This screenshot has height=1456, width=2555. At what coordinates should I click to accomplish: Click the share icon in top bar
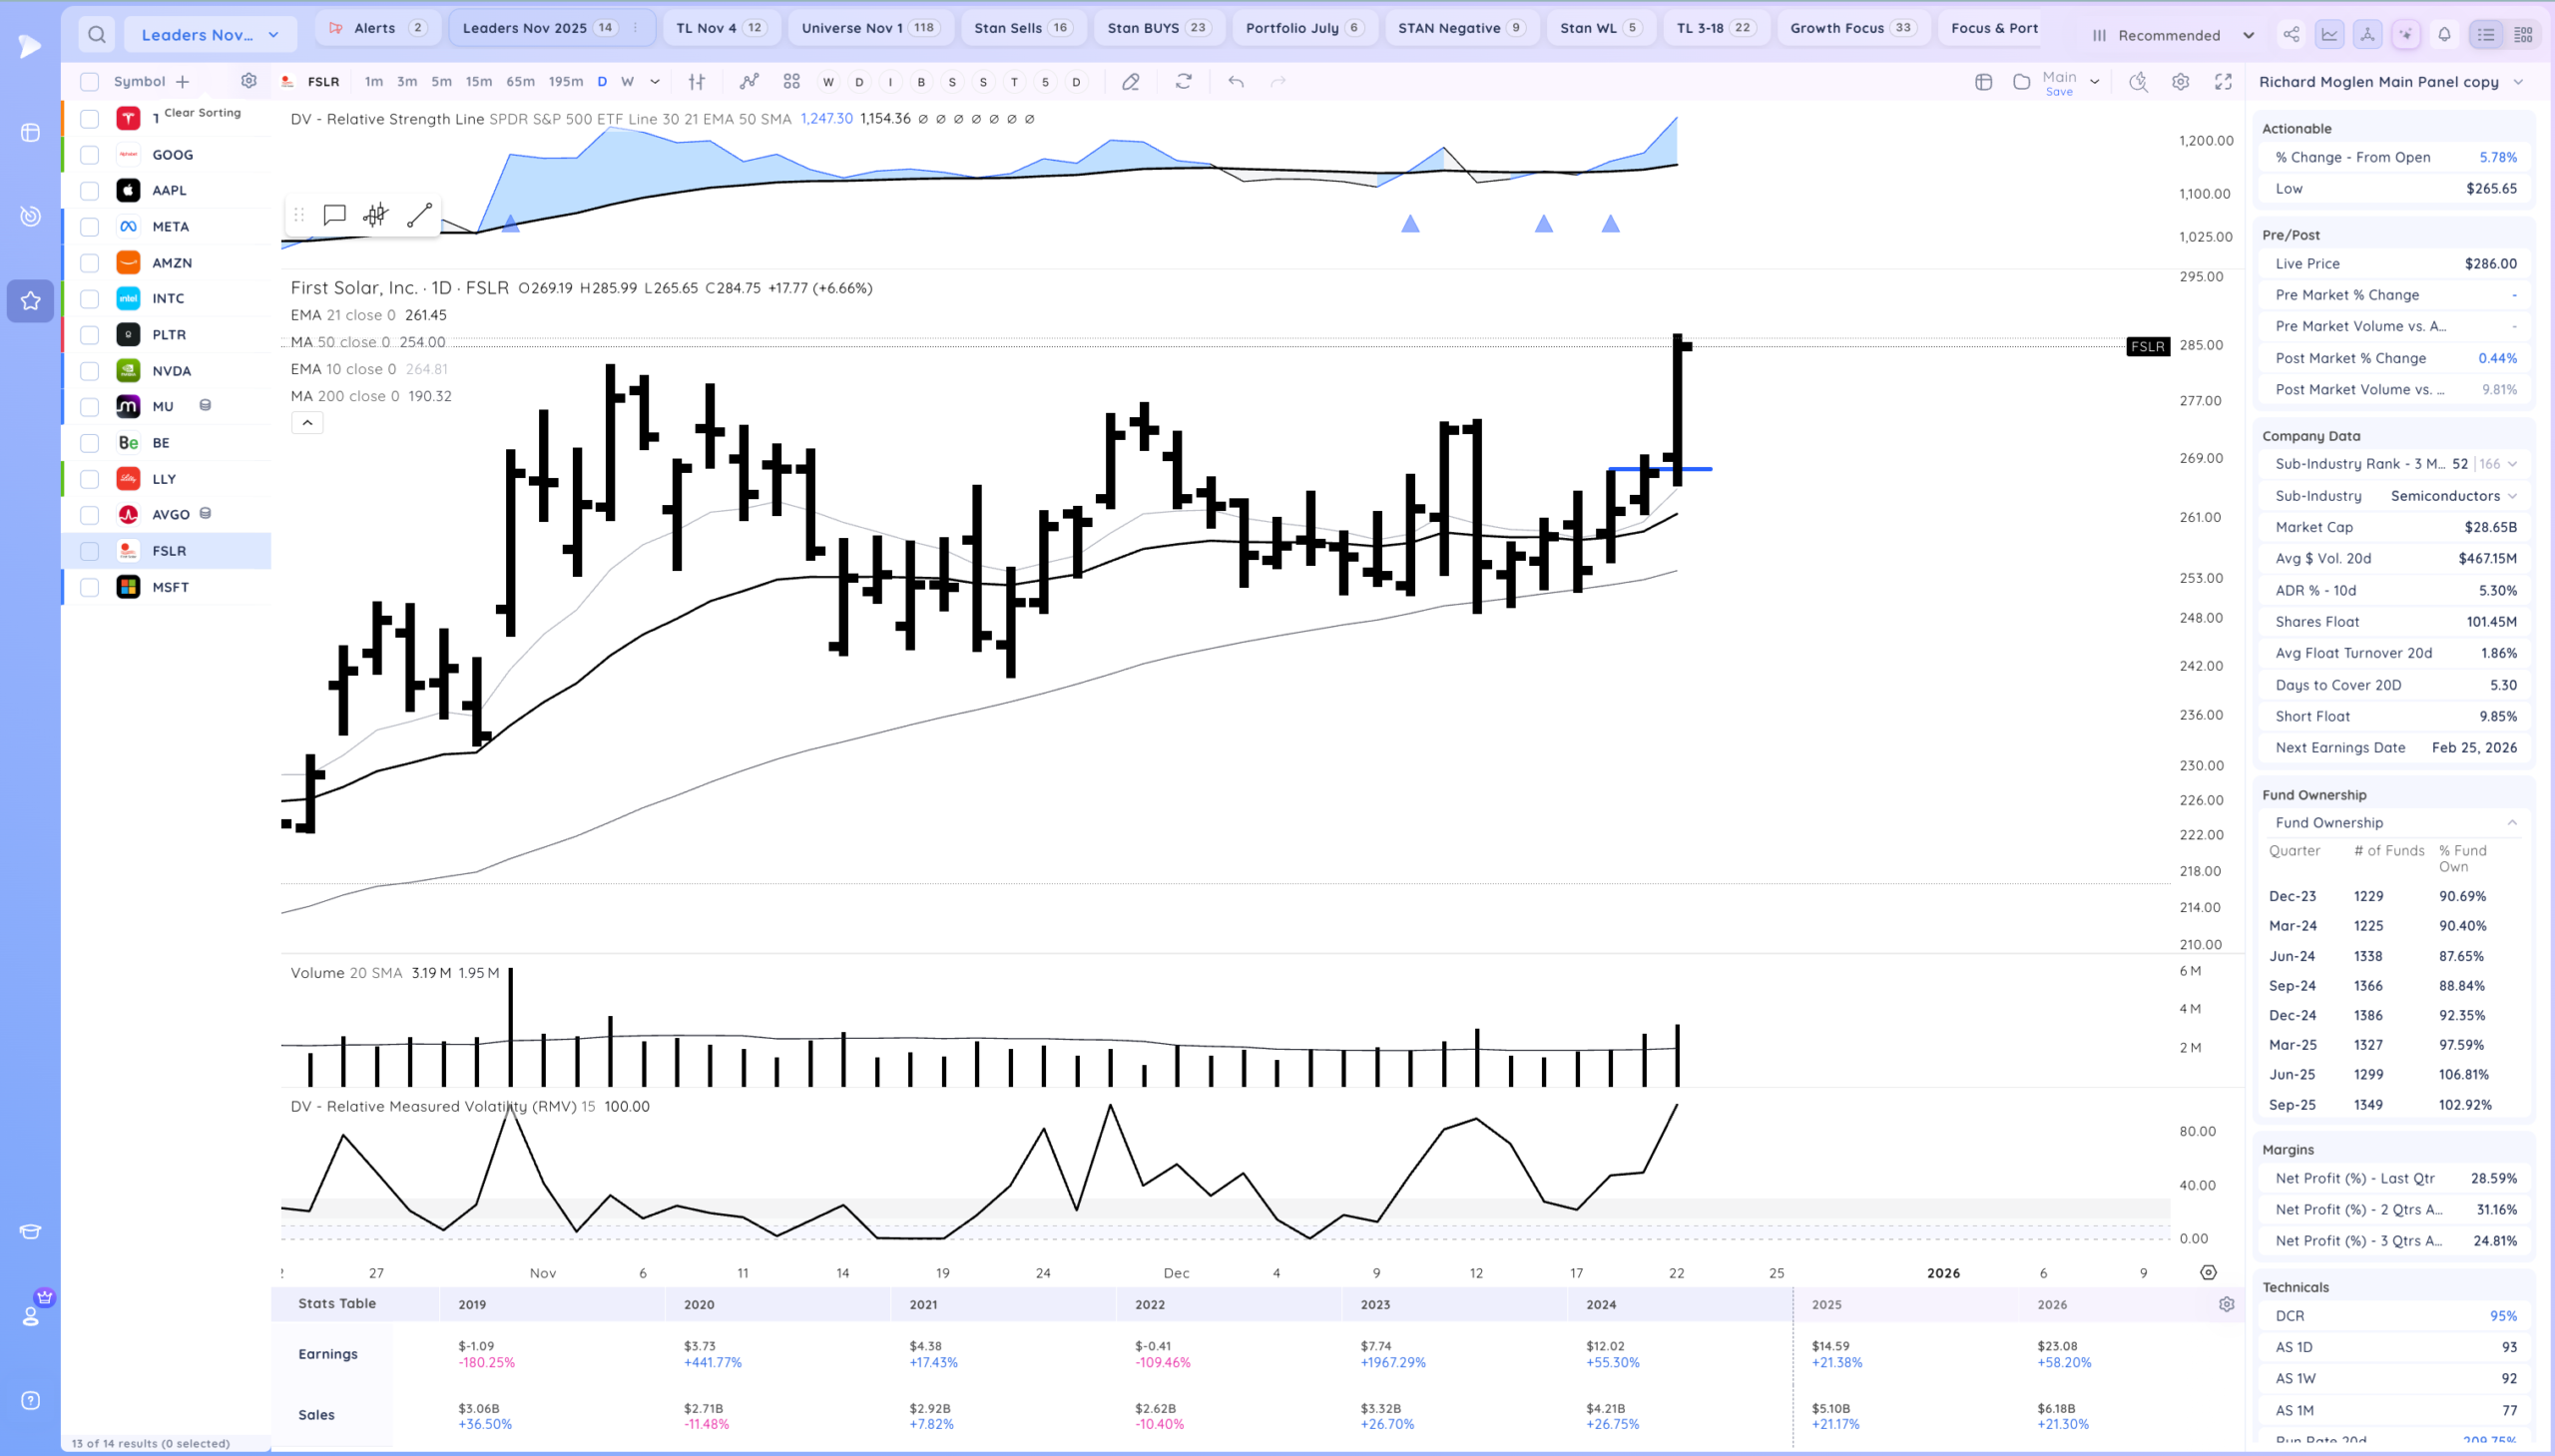(x=2291, y=35)
